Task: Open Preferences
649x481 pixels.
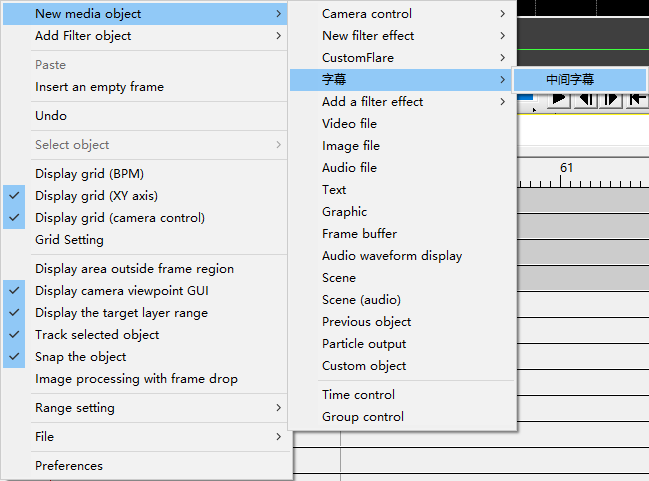Action: (69, 466)
